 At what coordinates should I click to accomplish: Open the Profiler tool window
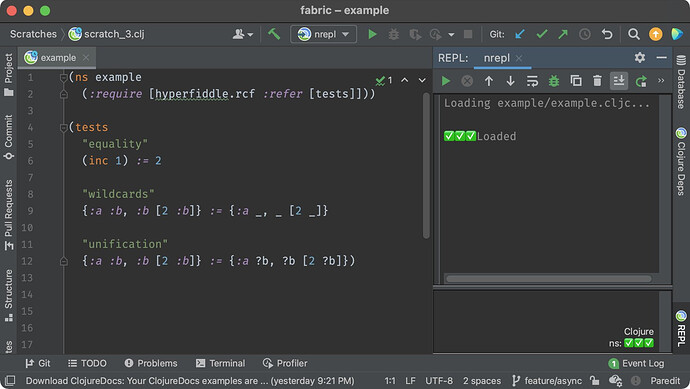pyautogui.click(x=285, y=363)
